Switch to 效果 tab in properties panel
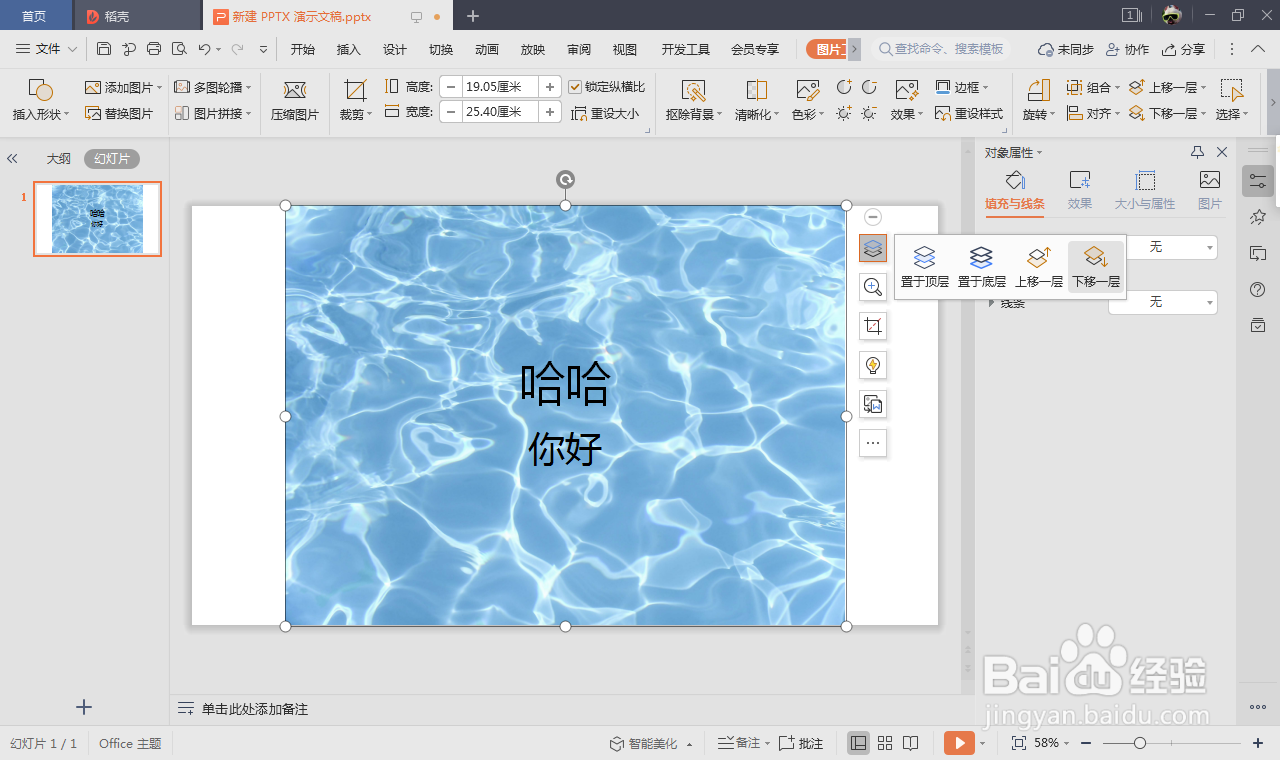Viewport: 1280px width, 760px height. pos(1080,190)
